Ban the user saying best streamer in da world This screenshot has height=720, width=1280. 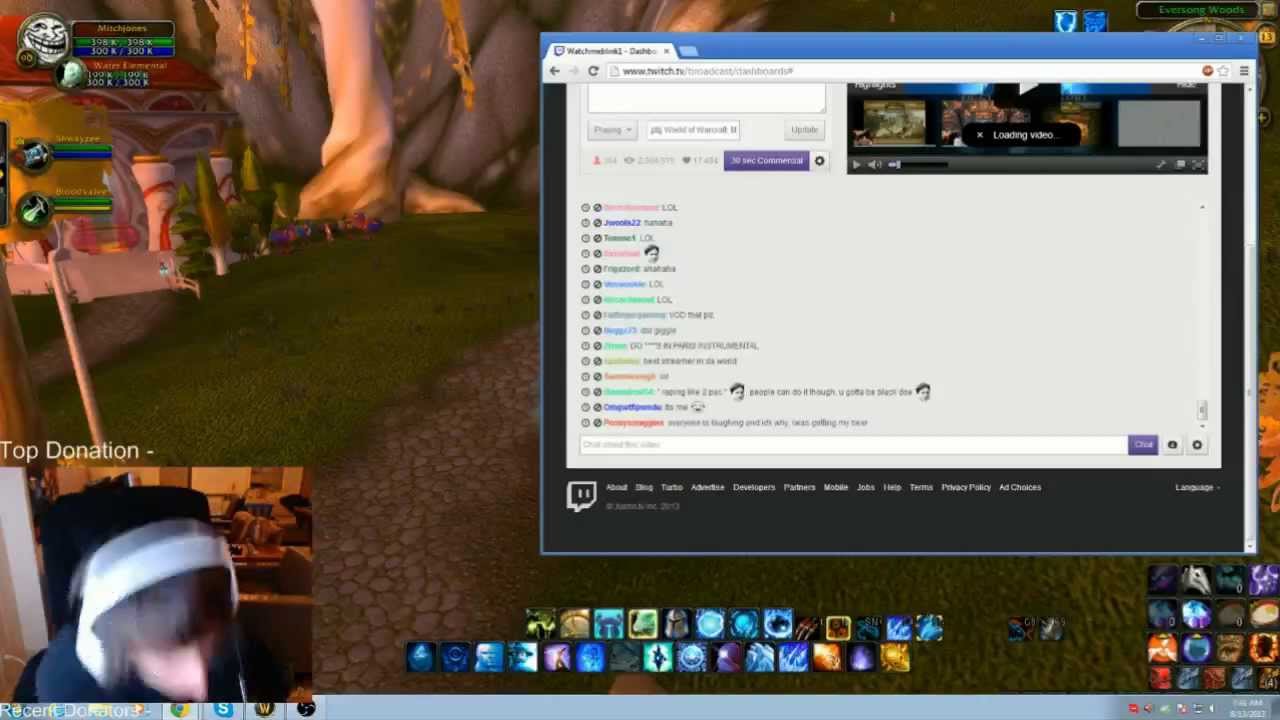pos(597,361)
